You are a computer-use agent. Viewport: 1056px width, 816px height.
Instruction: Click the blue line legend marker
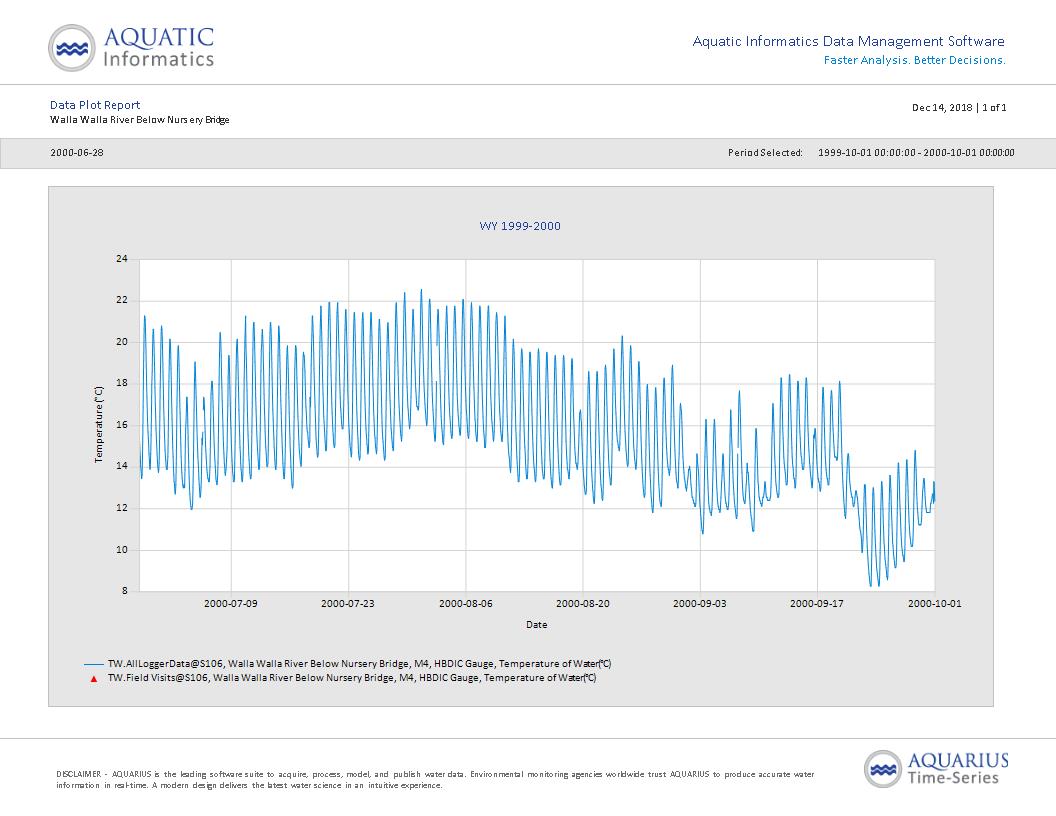click(x=94, y=664)
